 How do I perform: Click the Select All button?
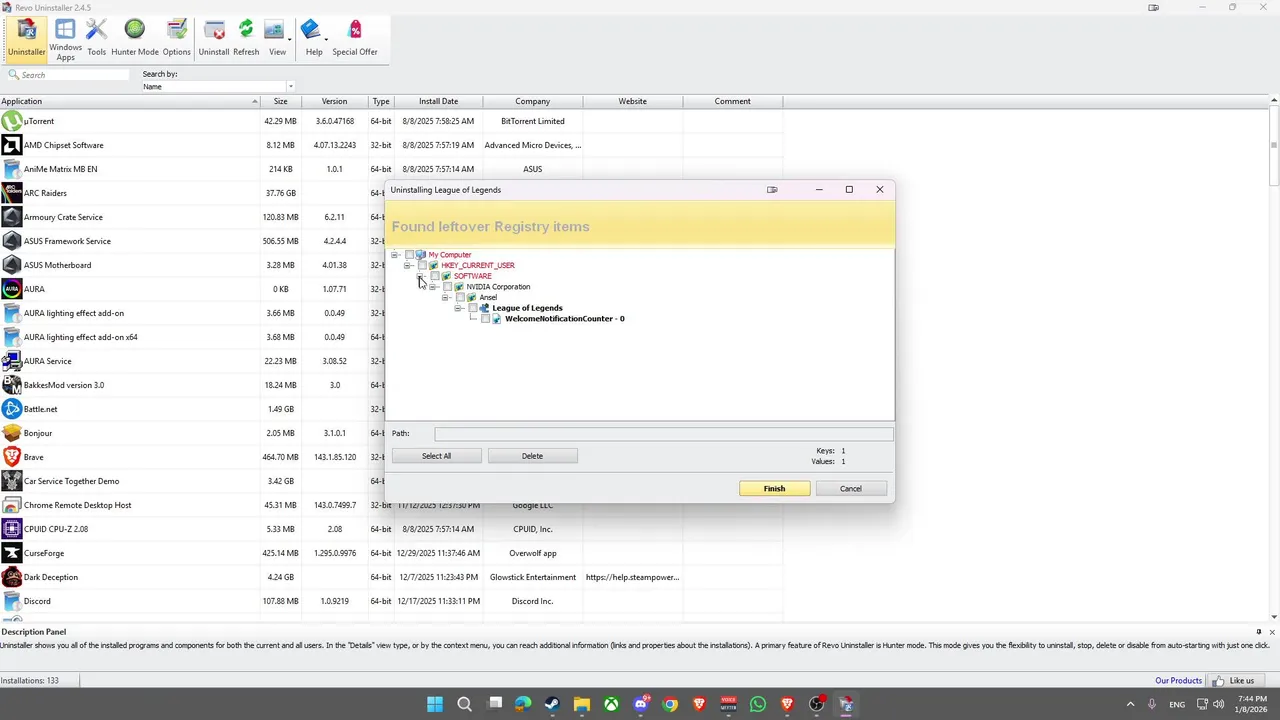pos(436,456)
